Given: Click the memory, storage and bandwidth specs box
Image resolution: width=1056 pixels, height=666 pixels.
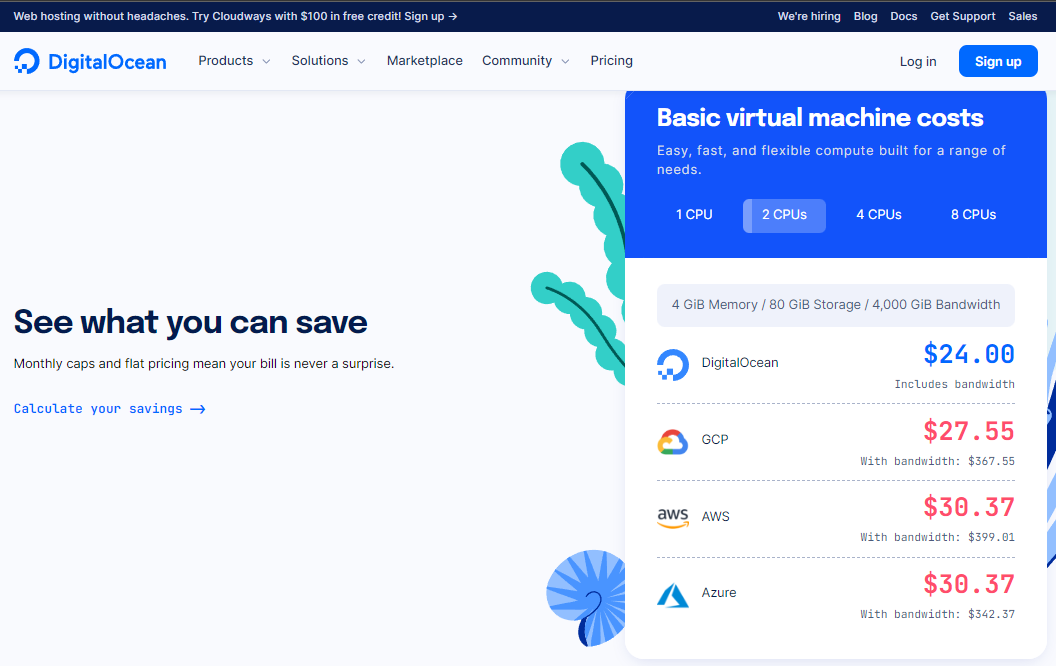Looking at the screenshot, I should 836,305.
